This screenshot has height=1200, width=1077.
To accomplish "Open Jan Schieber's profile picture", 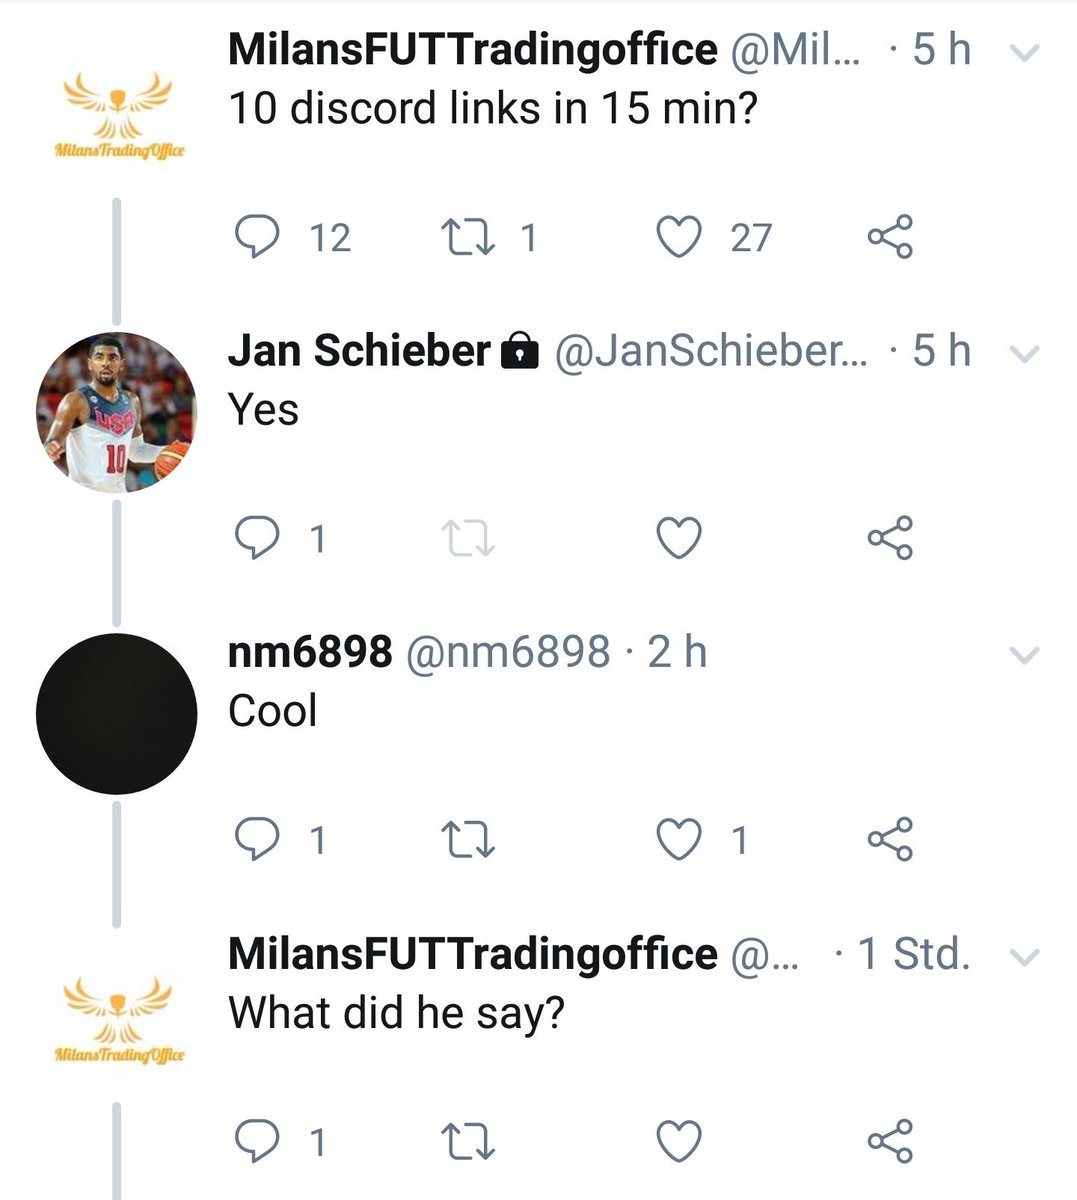I will coord(117,413).
